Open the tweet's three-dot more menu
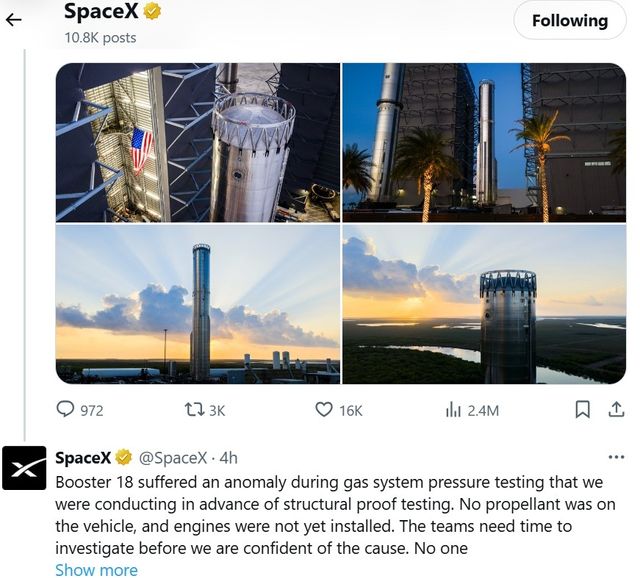This screenshot has width=640, height=578. click(x=616, y=456)
